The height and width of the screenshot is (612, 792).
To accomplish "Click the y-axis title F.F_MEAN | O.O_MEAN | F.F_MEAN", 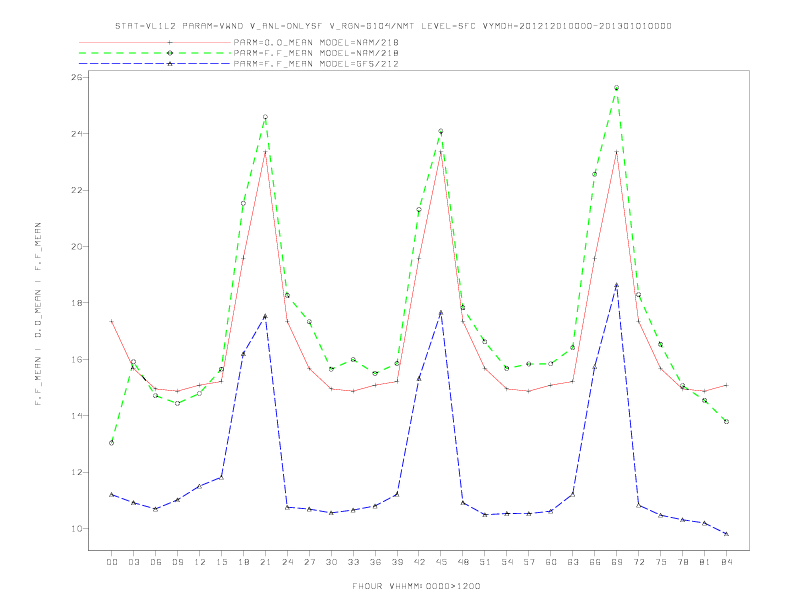I will point(38,314).
